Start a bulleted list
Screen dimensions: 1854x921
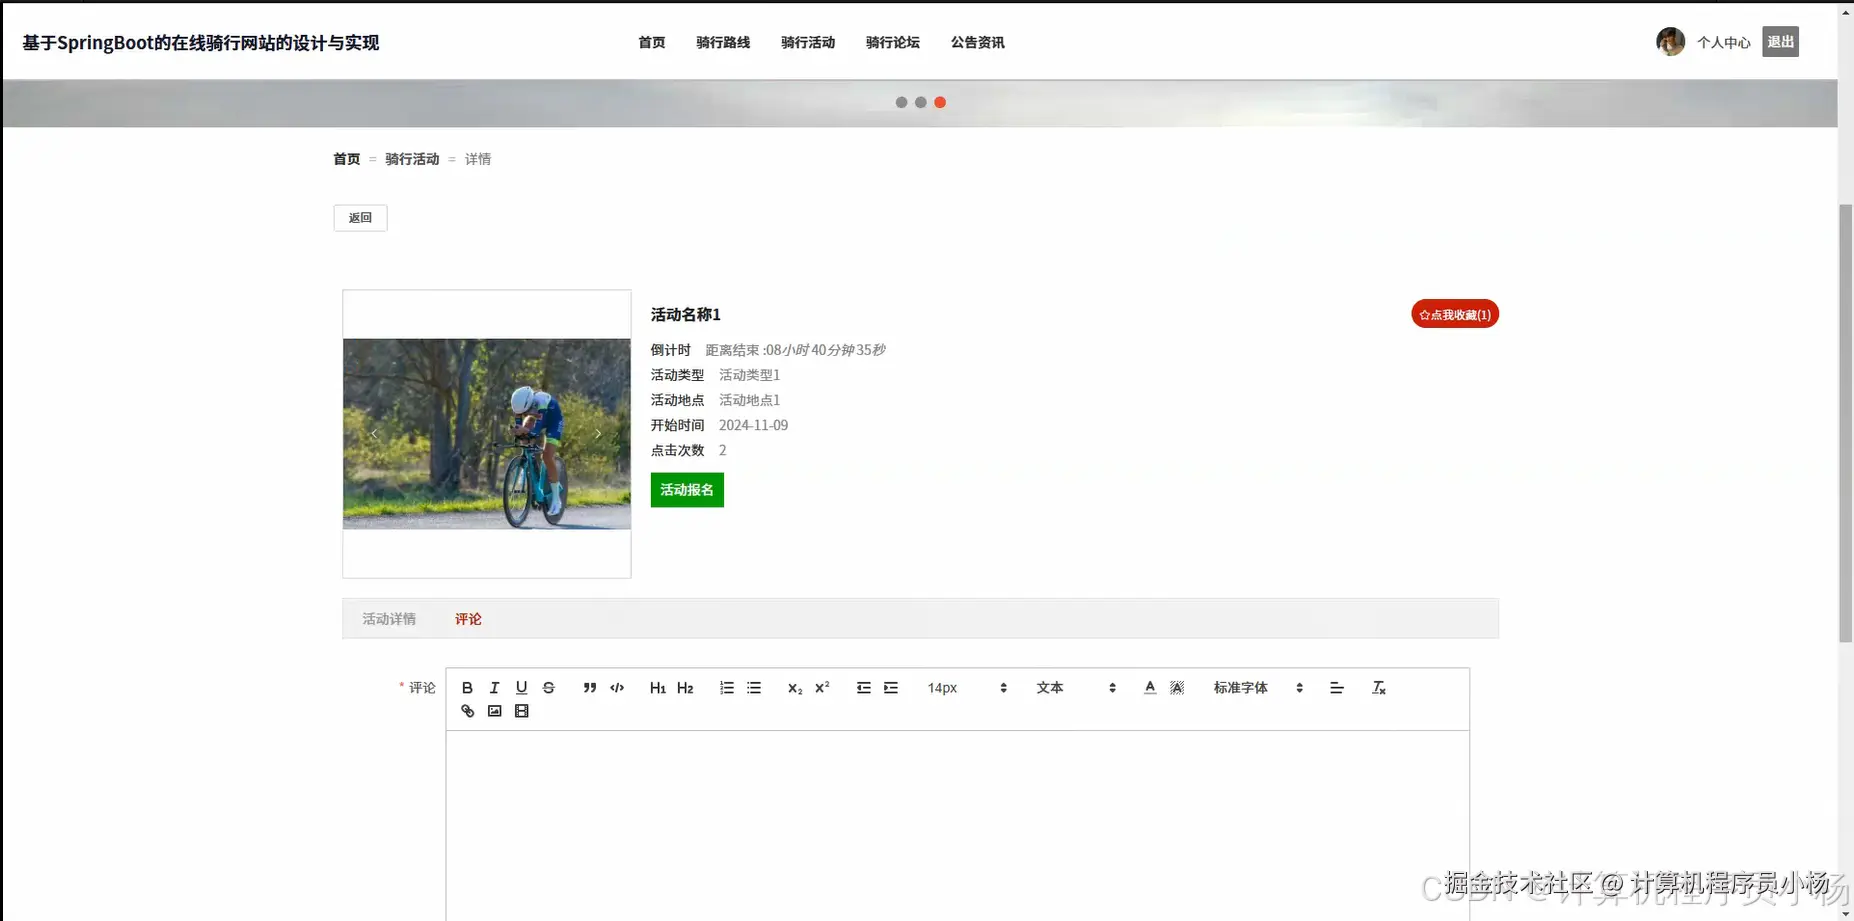[754, 688]
